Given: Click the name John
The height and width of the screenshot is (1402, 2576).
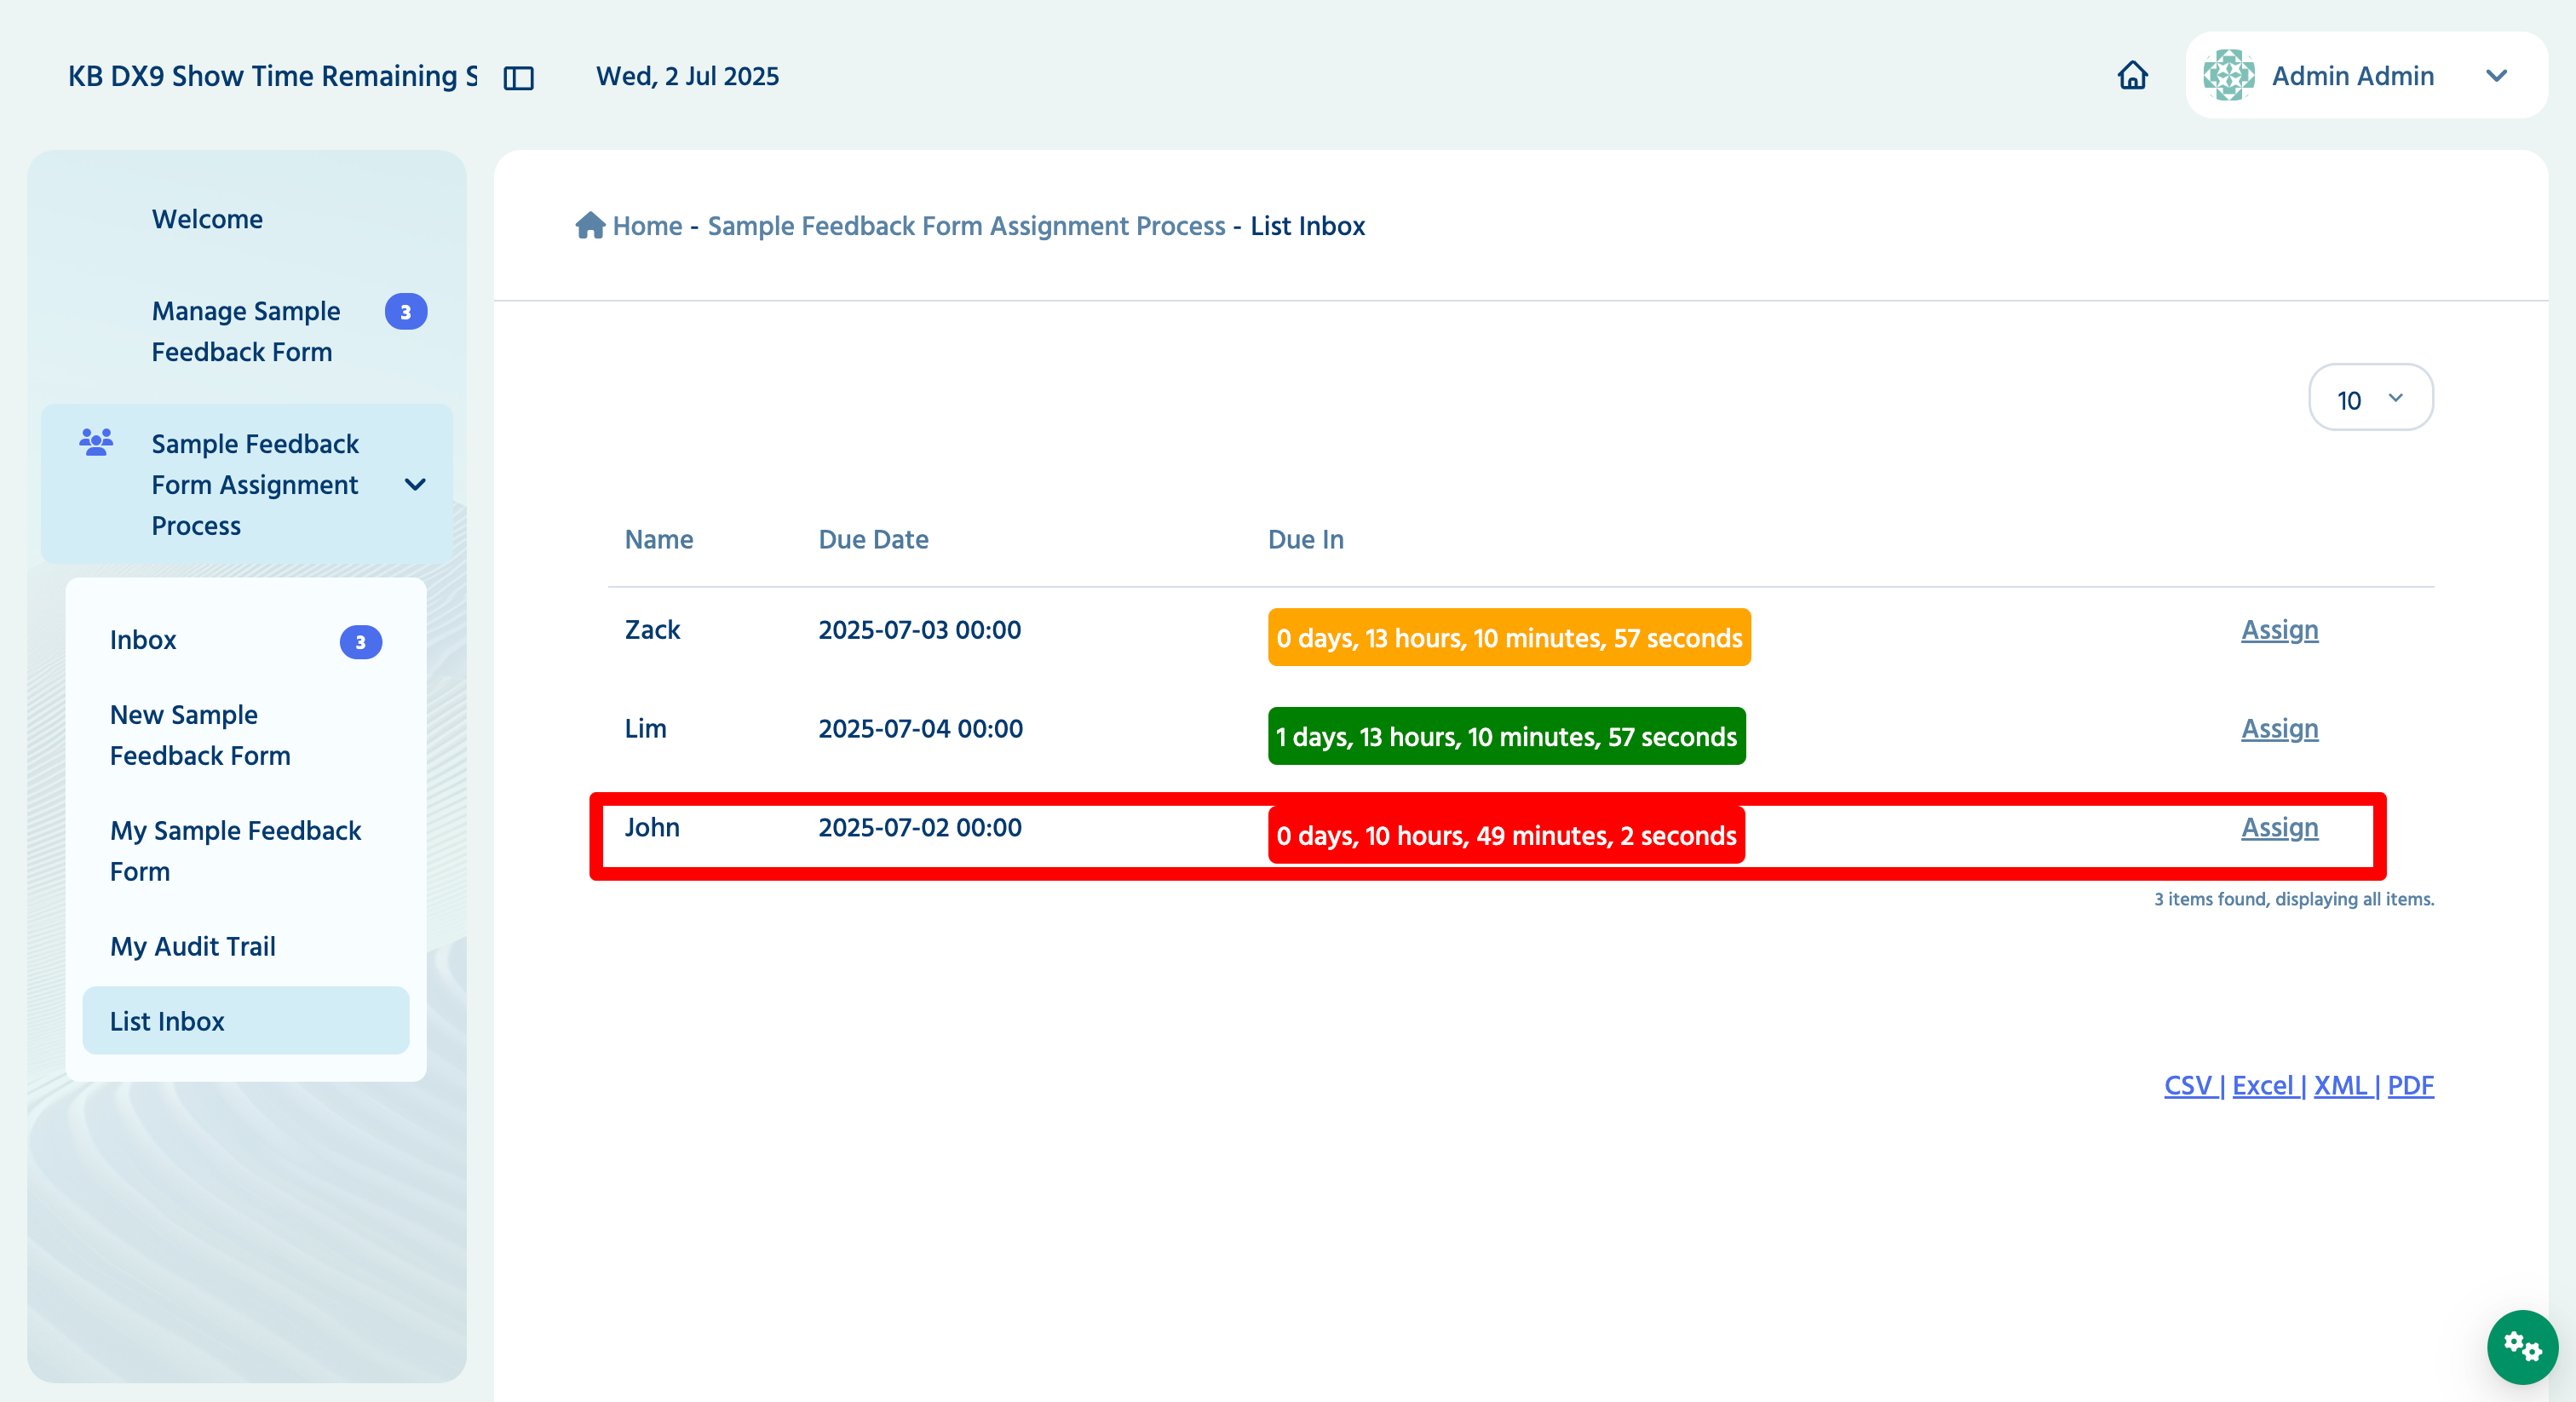Looking at the screenshot, I should coord(652,828).
